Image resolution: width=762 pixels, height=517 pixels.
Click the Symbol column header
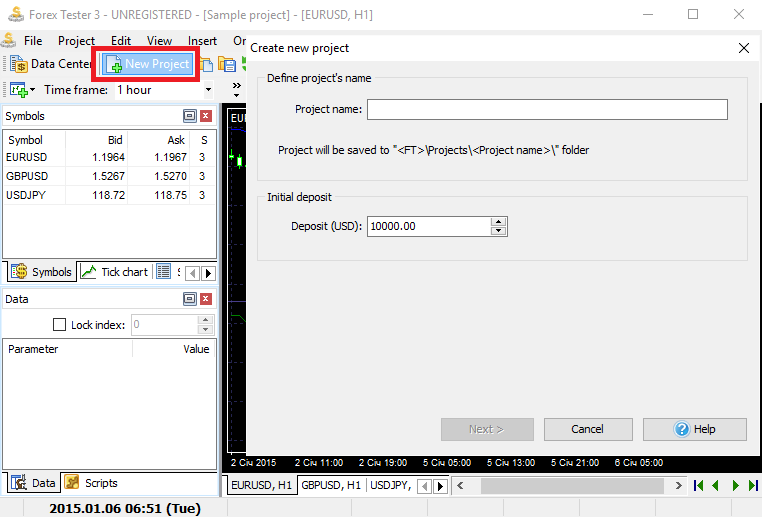tap(34, 140)
